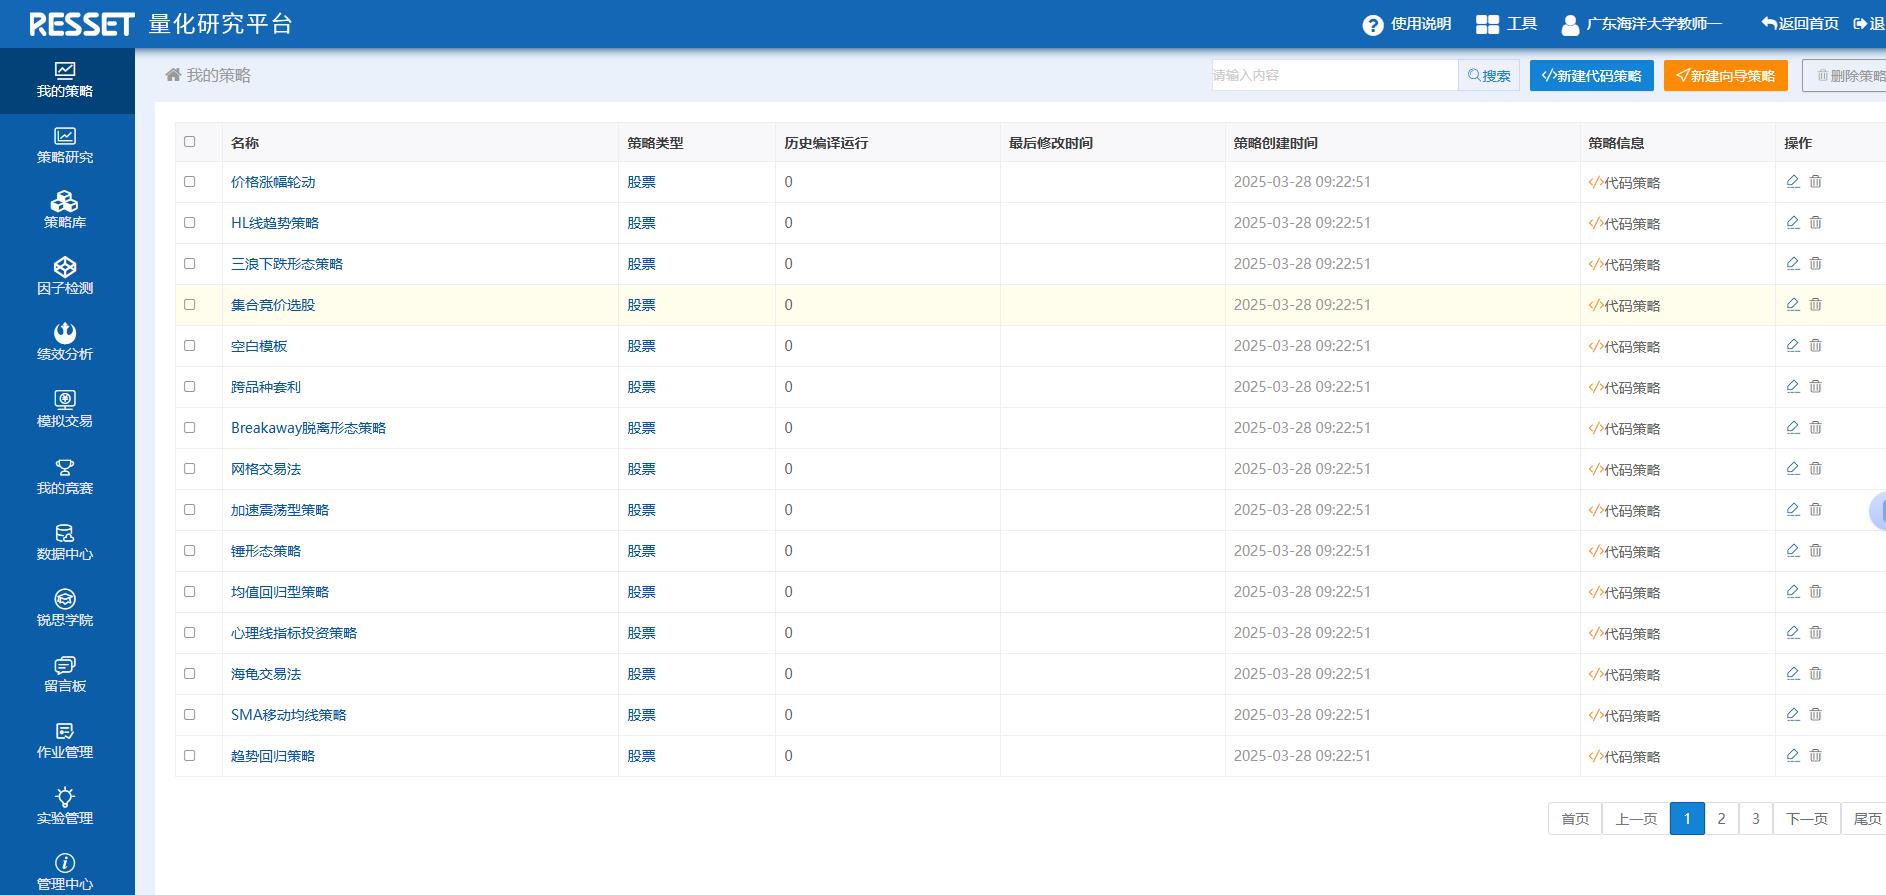
Task: Click 返回首页 in top bar
Action: pos(1800,24)
